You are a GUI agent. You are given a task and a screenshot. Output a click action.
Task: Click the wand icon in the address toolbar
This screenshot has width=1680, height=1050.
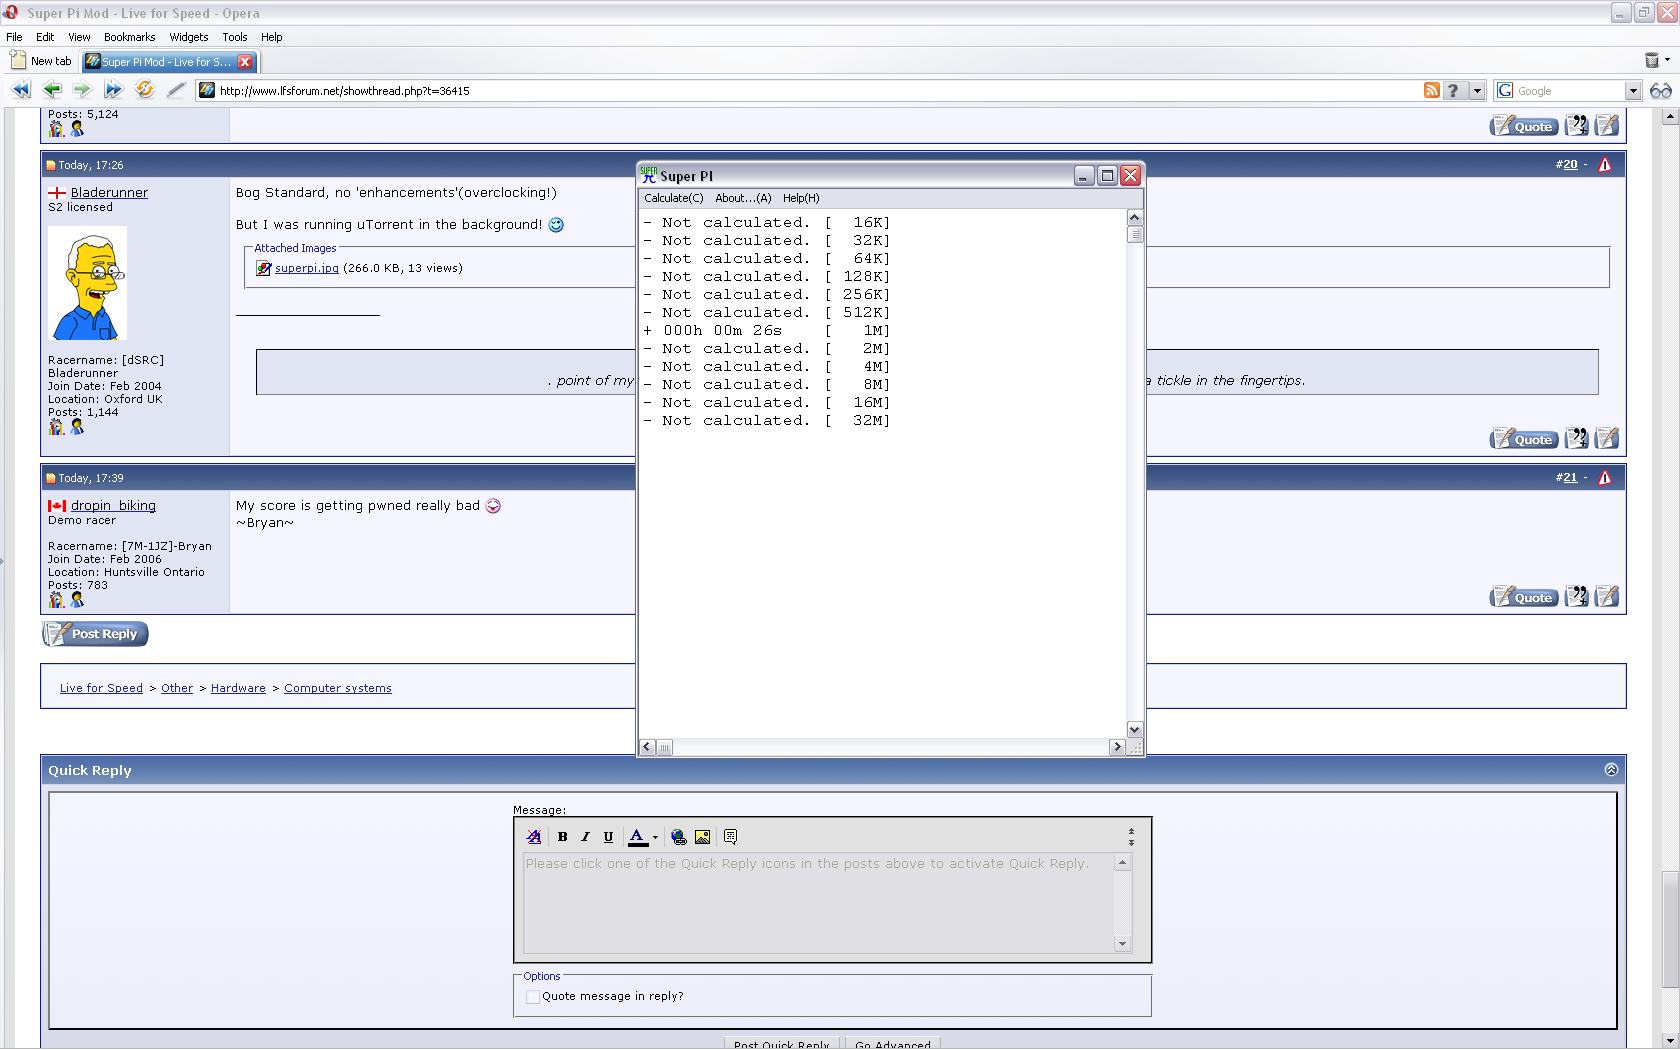(x=176, y=90)
